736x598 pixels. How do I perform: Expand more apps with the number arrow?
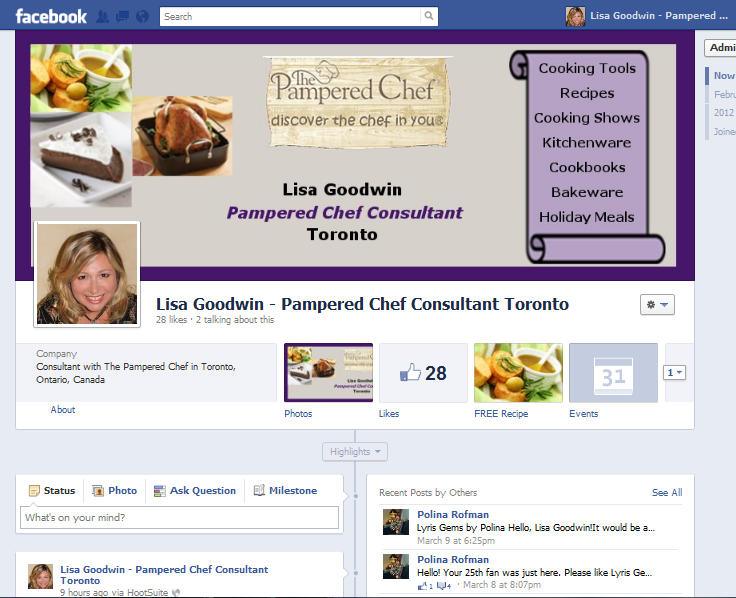point(675,373)
